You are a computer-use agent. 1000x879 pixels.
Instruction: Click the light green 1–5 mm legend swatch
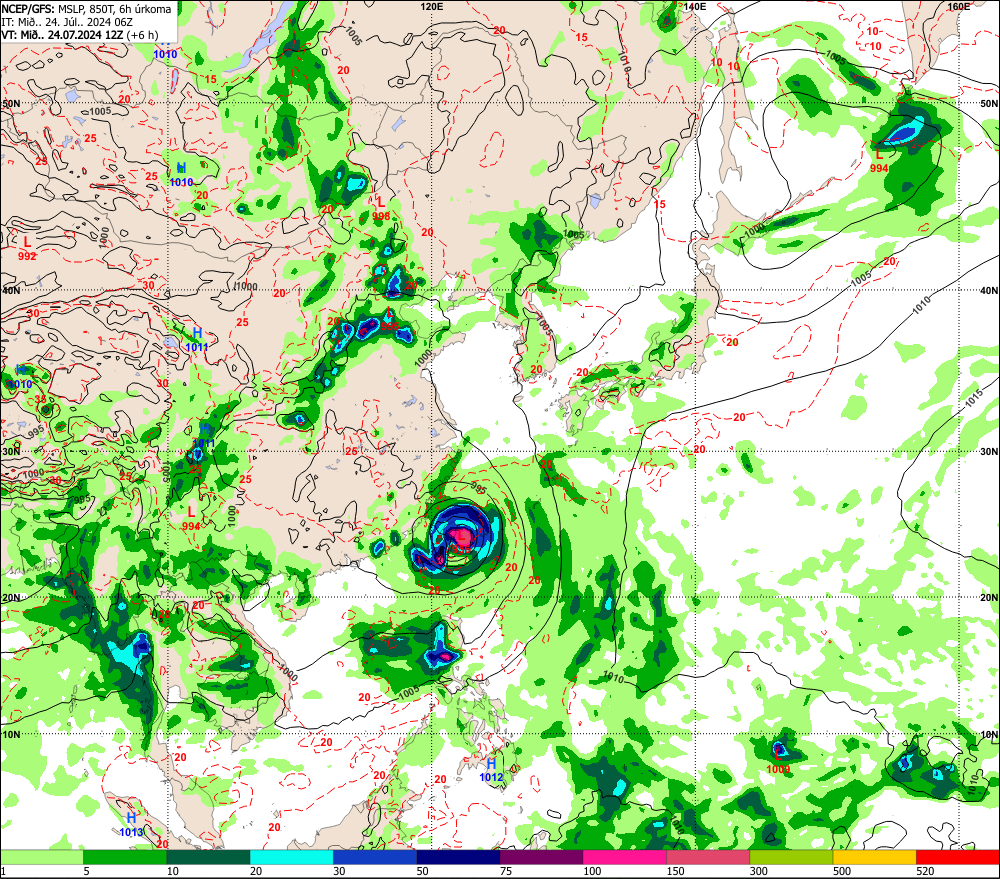tap(41, 857)
